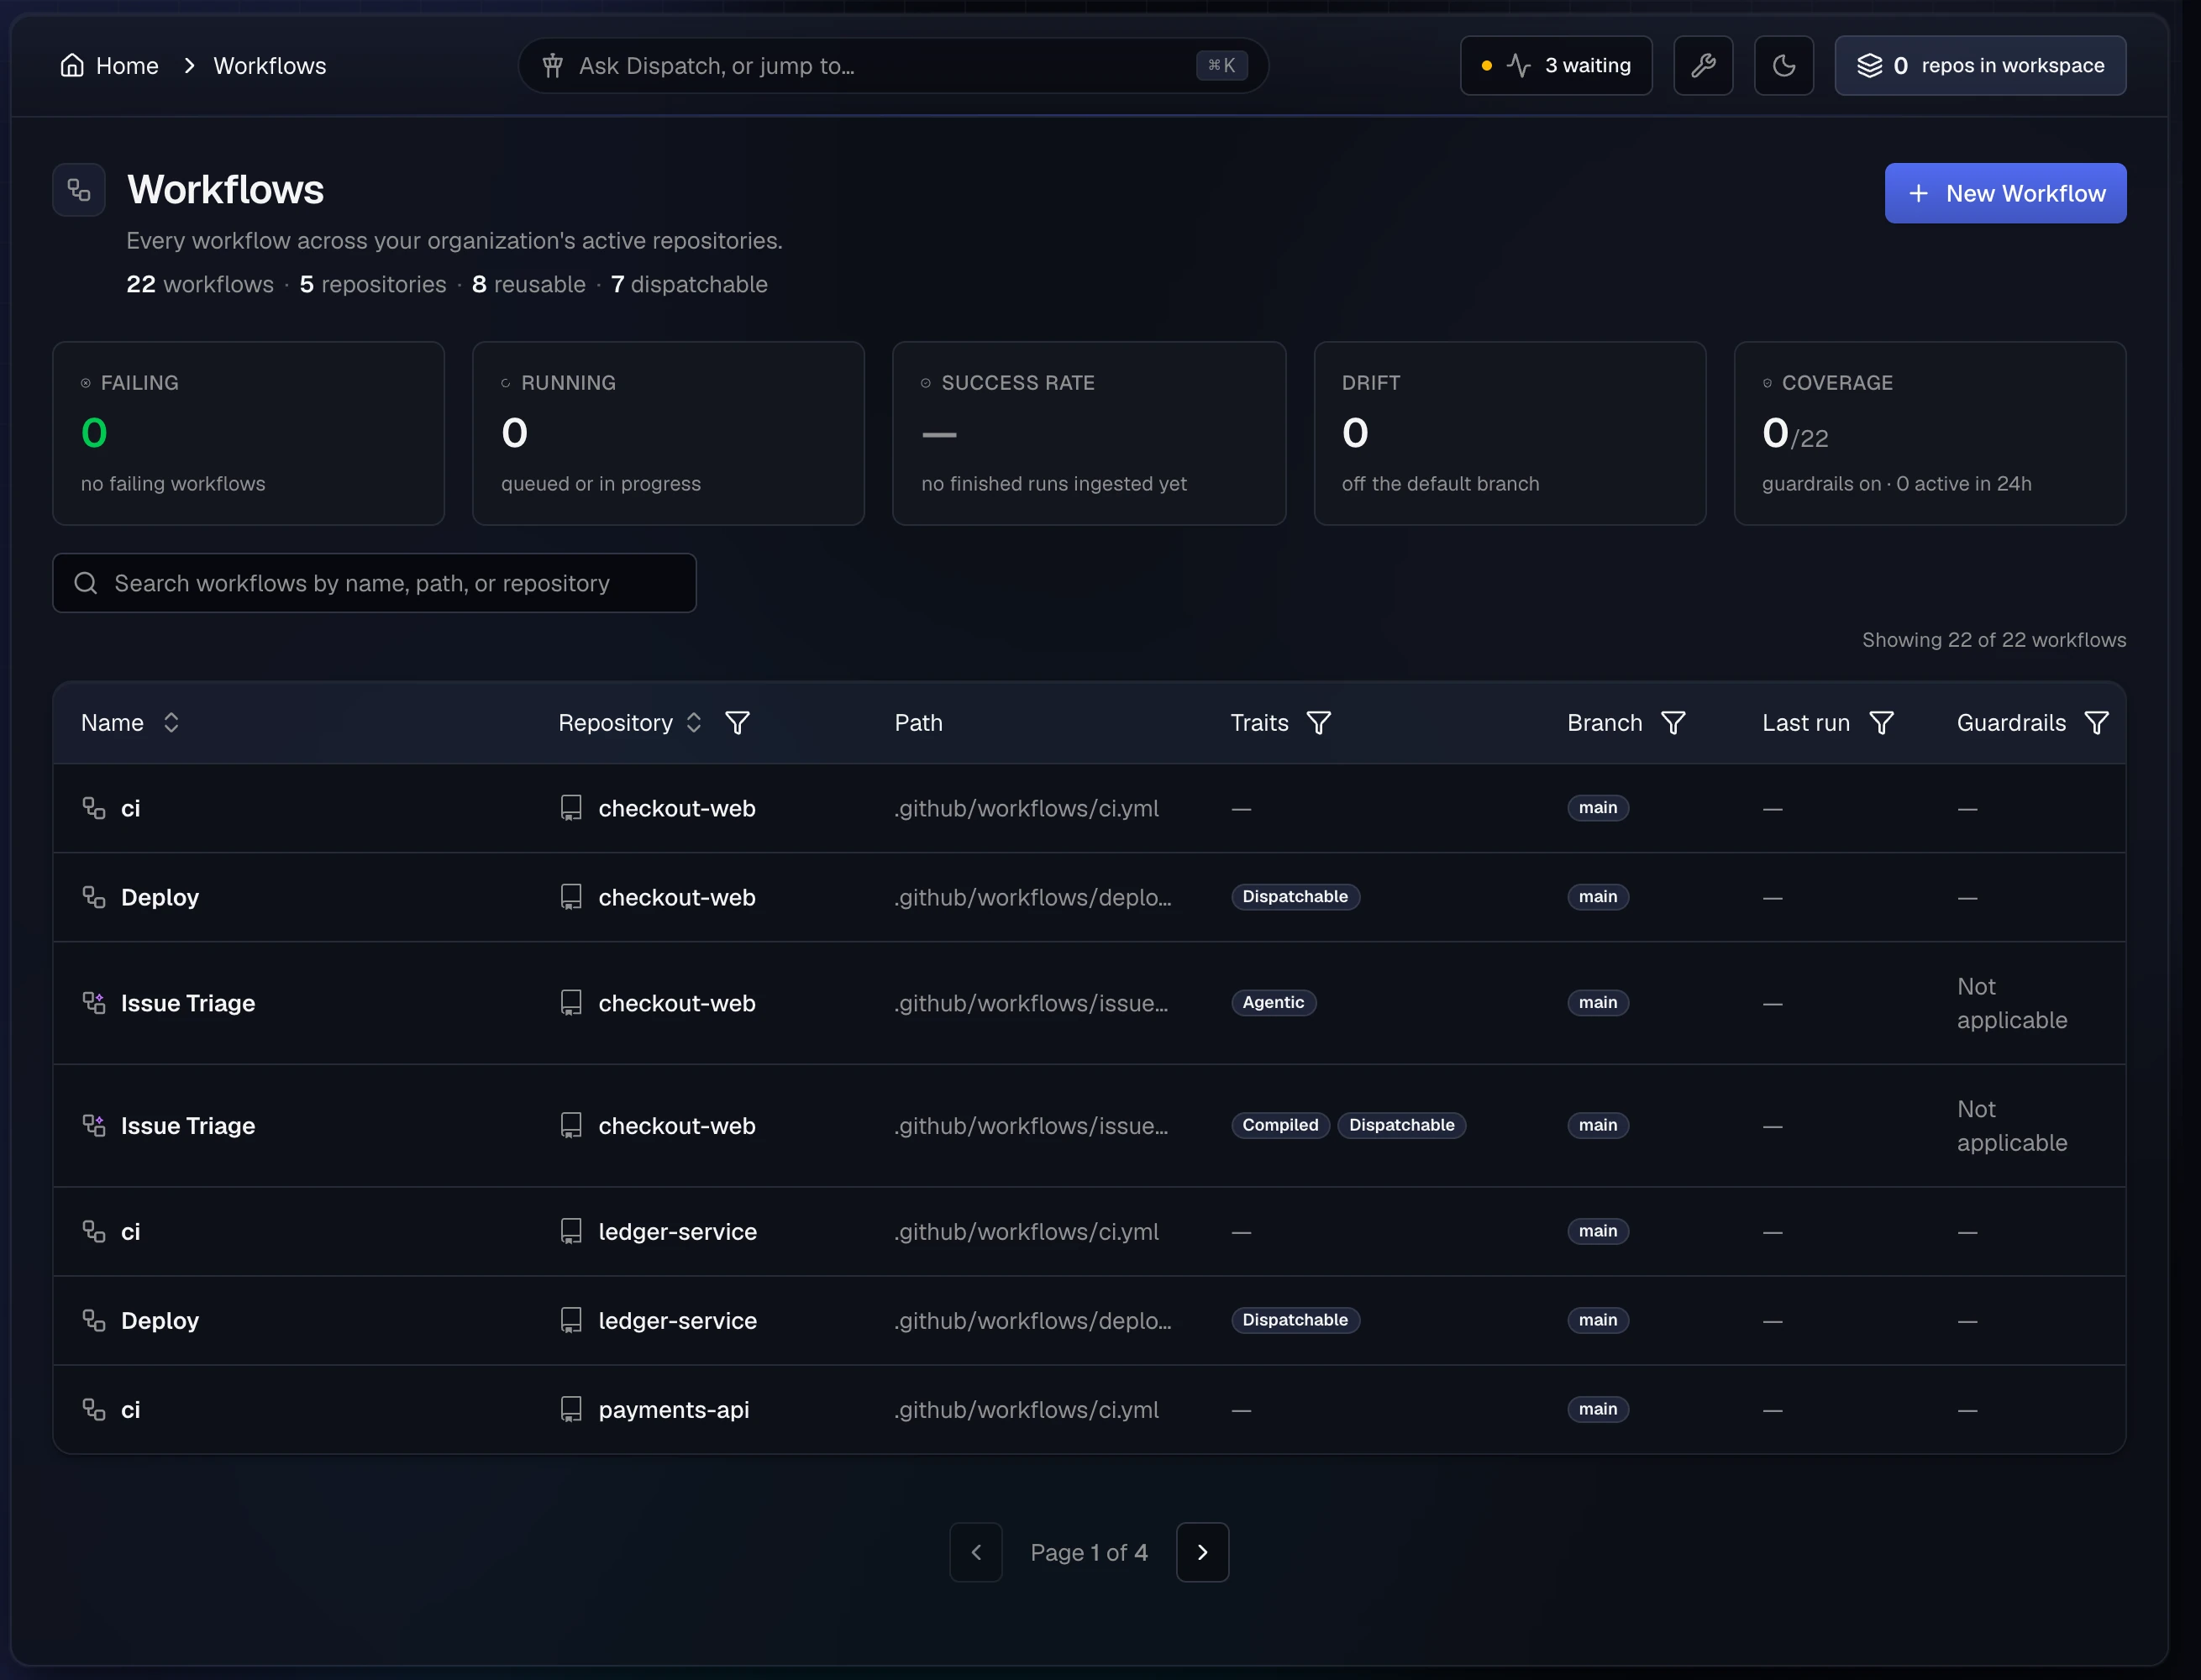Image resolution: width=2201 pixels, height=1680 pixels.
Task: Click the Showing 22 of 22 workflows text
Action: click(1993, 640)
